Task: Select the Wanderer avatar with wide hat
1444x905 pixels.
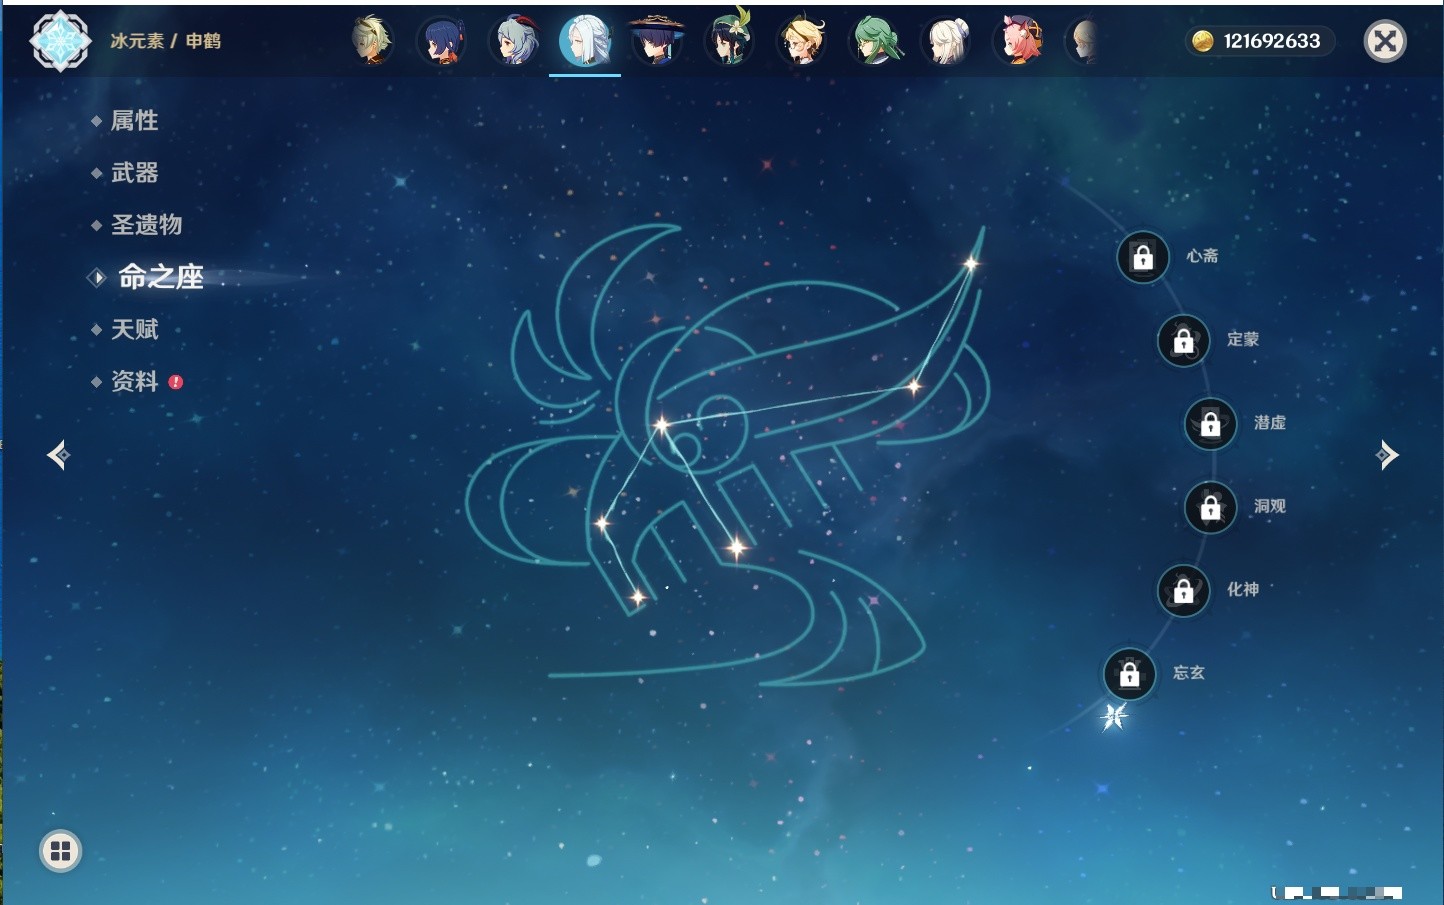Action: click(657, 41)
